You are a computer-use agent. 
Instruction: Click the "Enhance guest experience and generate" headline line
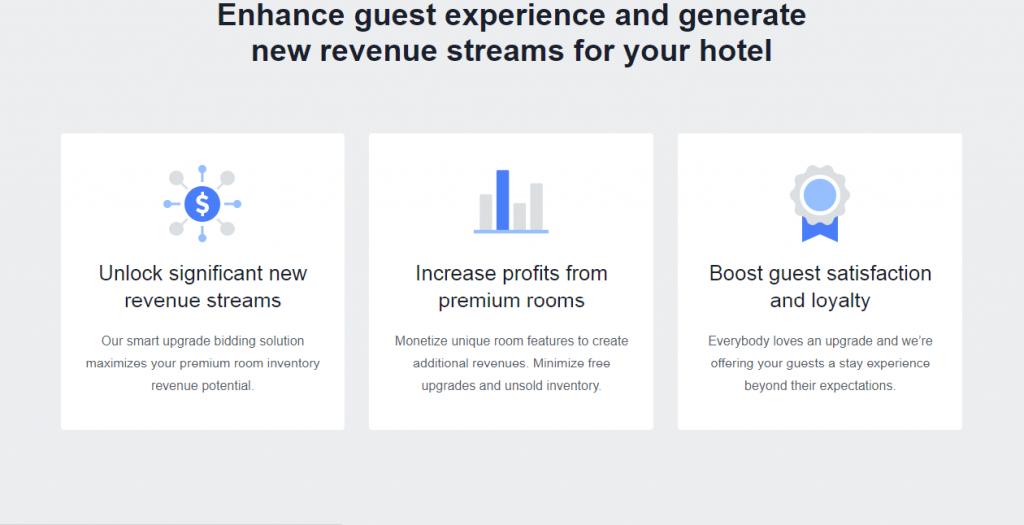coord(511,16)
